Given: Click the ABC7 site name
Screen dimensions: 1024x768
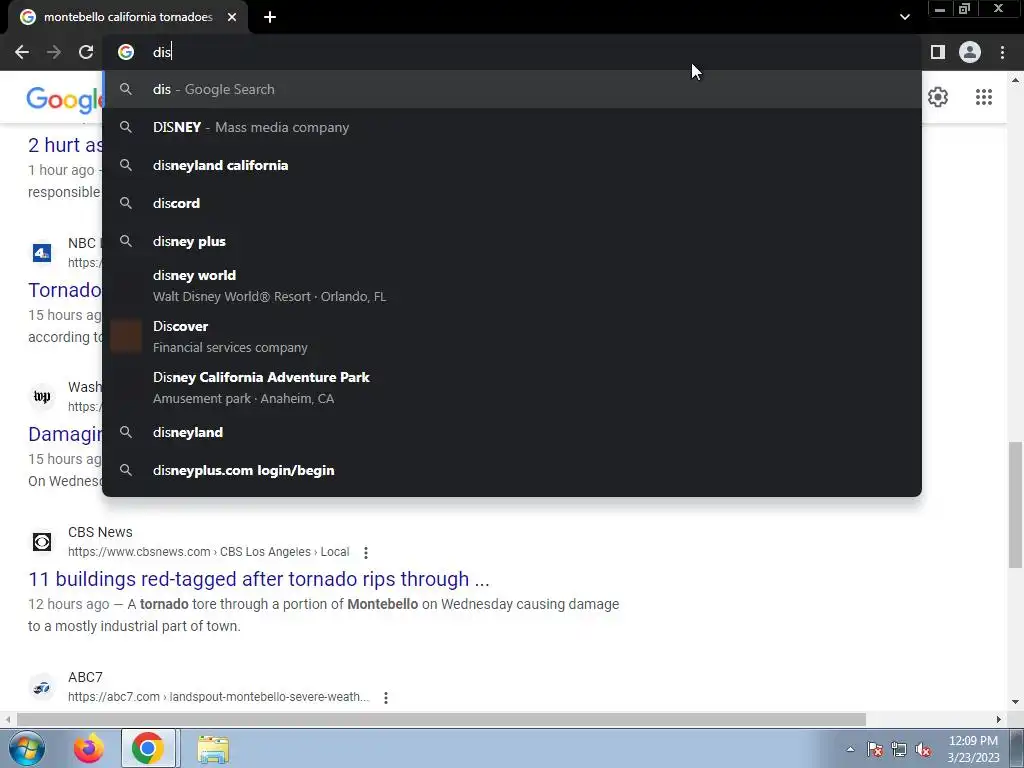Looking at the screenshot, I should pos(85,677).
